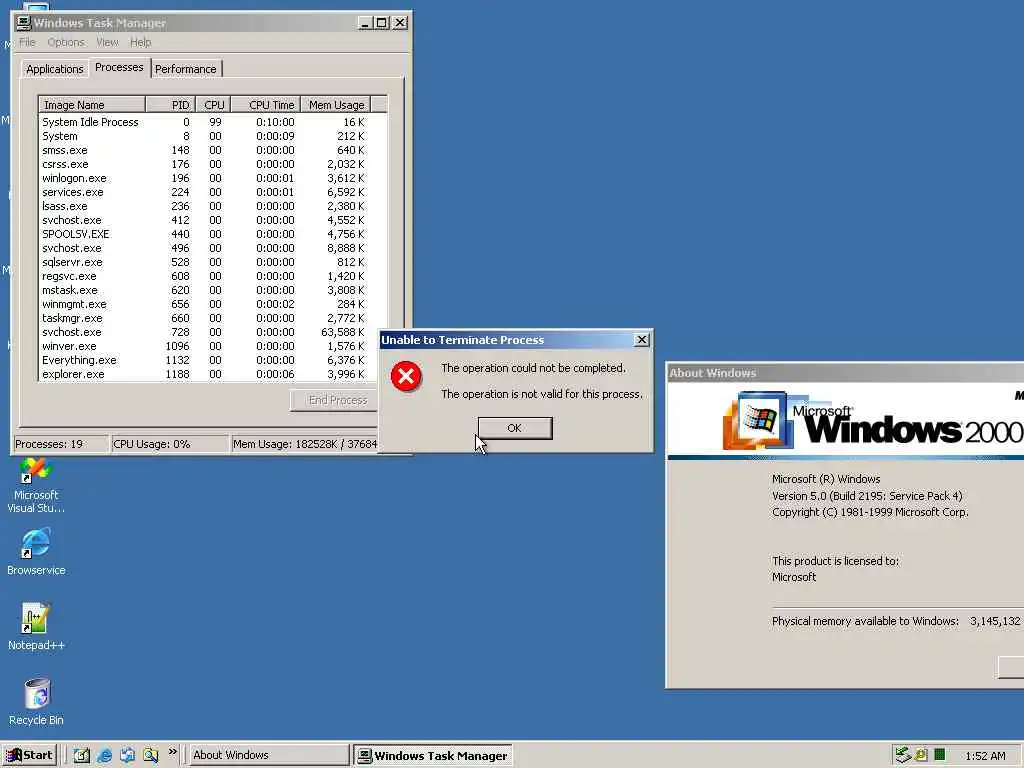Sort by the CPU Time column header

pos(265,105)
